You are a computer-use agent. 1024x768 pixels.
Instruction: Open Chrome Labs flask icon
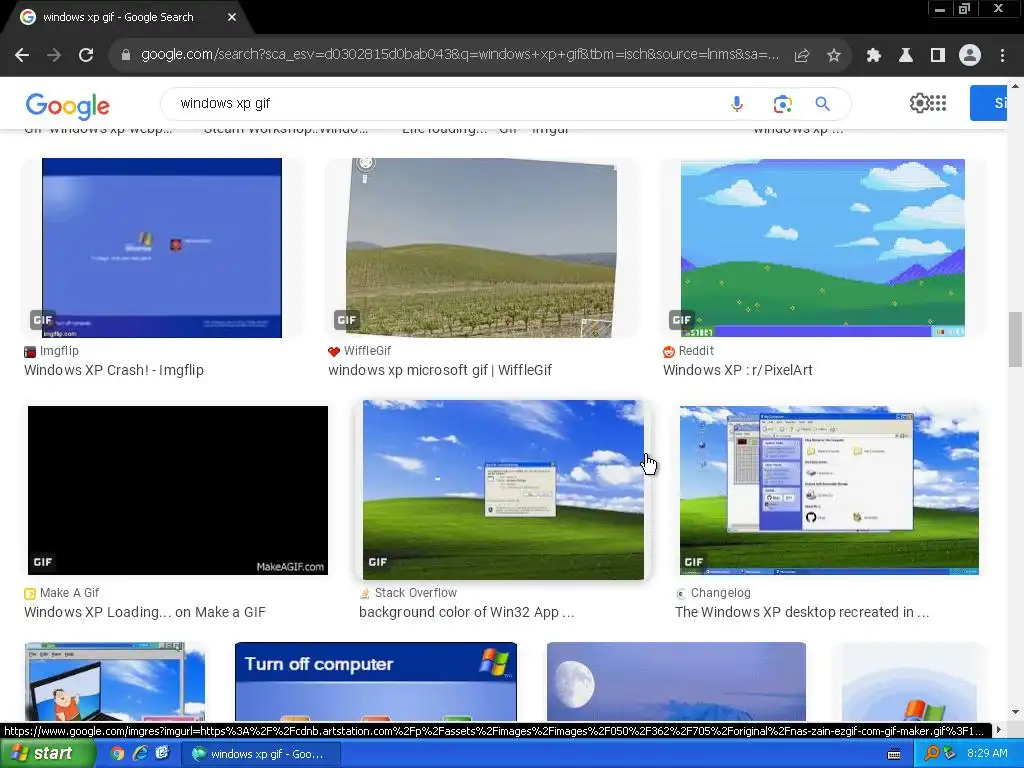tap(905, 56)
